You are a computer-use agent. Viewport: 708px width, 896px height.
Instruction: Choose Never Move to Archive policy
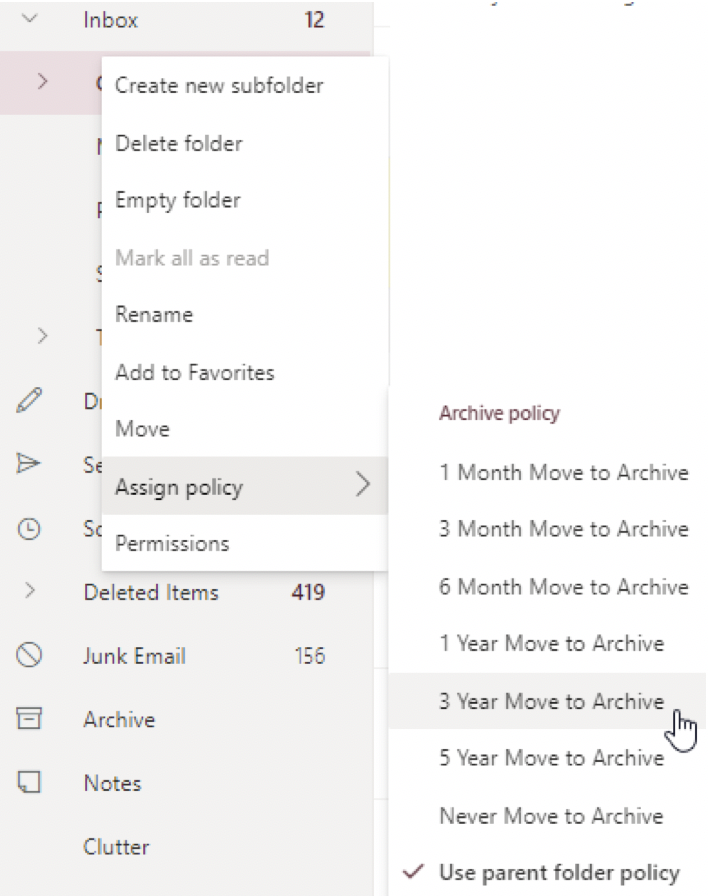(x=547, y=815)
